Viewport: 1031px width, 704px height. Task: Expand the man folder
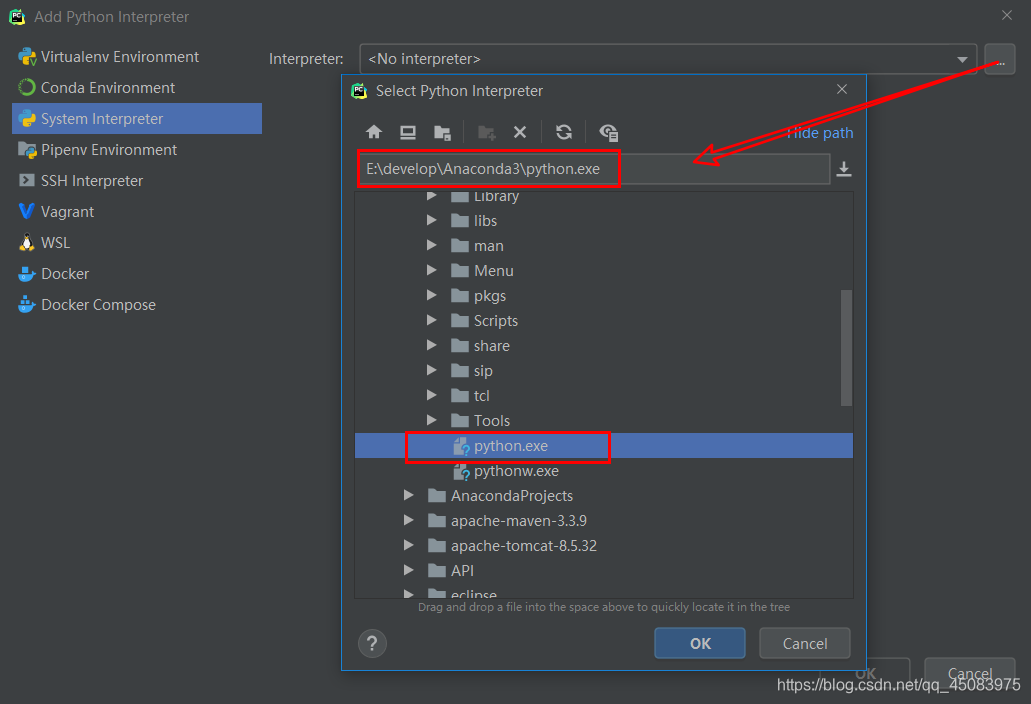[x=431, y=245]
